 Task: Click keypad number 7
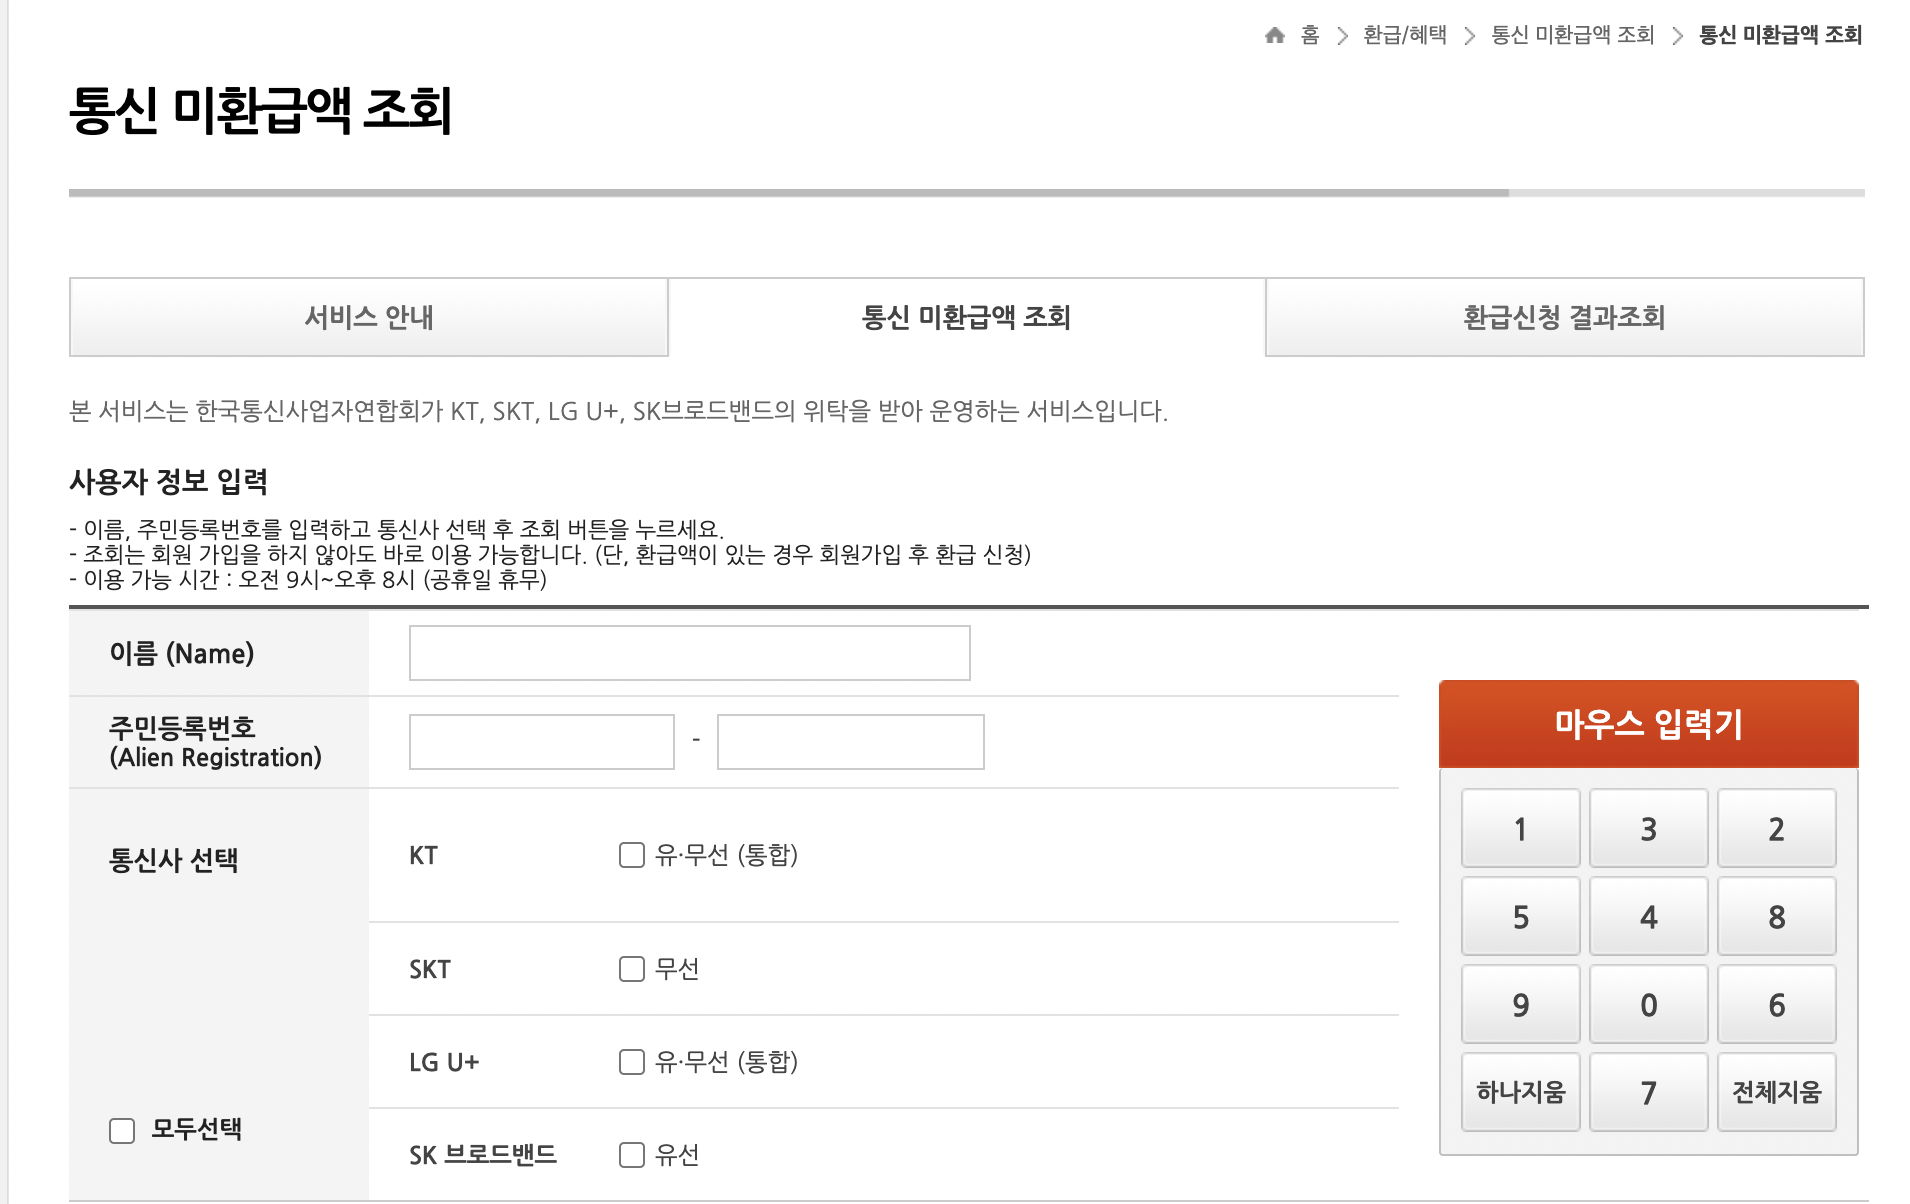(1648, 1092)
